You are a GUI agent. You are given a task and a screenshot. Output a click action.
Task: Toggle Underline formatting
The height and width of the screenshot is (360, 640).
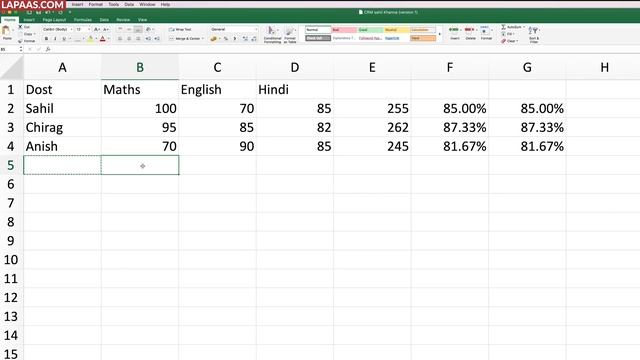point(64,39)
